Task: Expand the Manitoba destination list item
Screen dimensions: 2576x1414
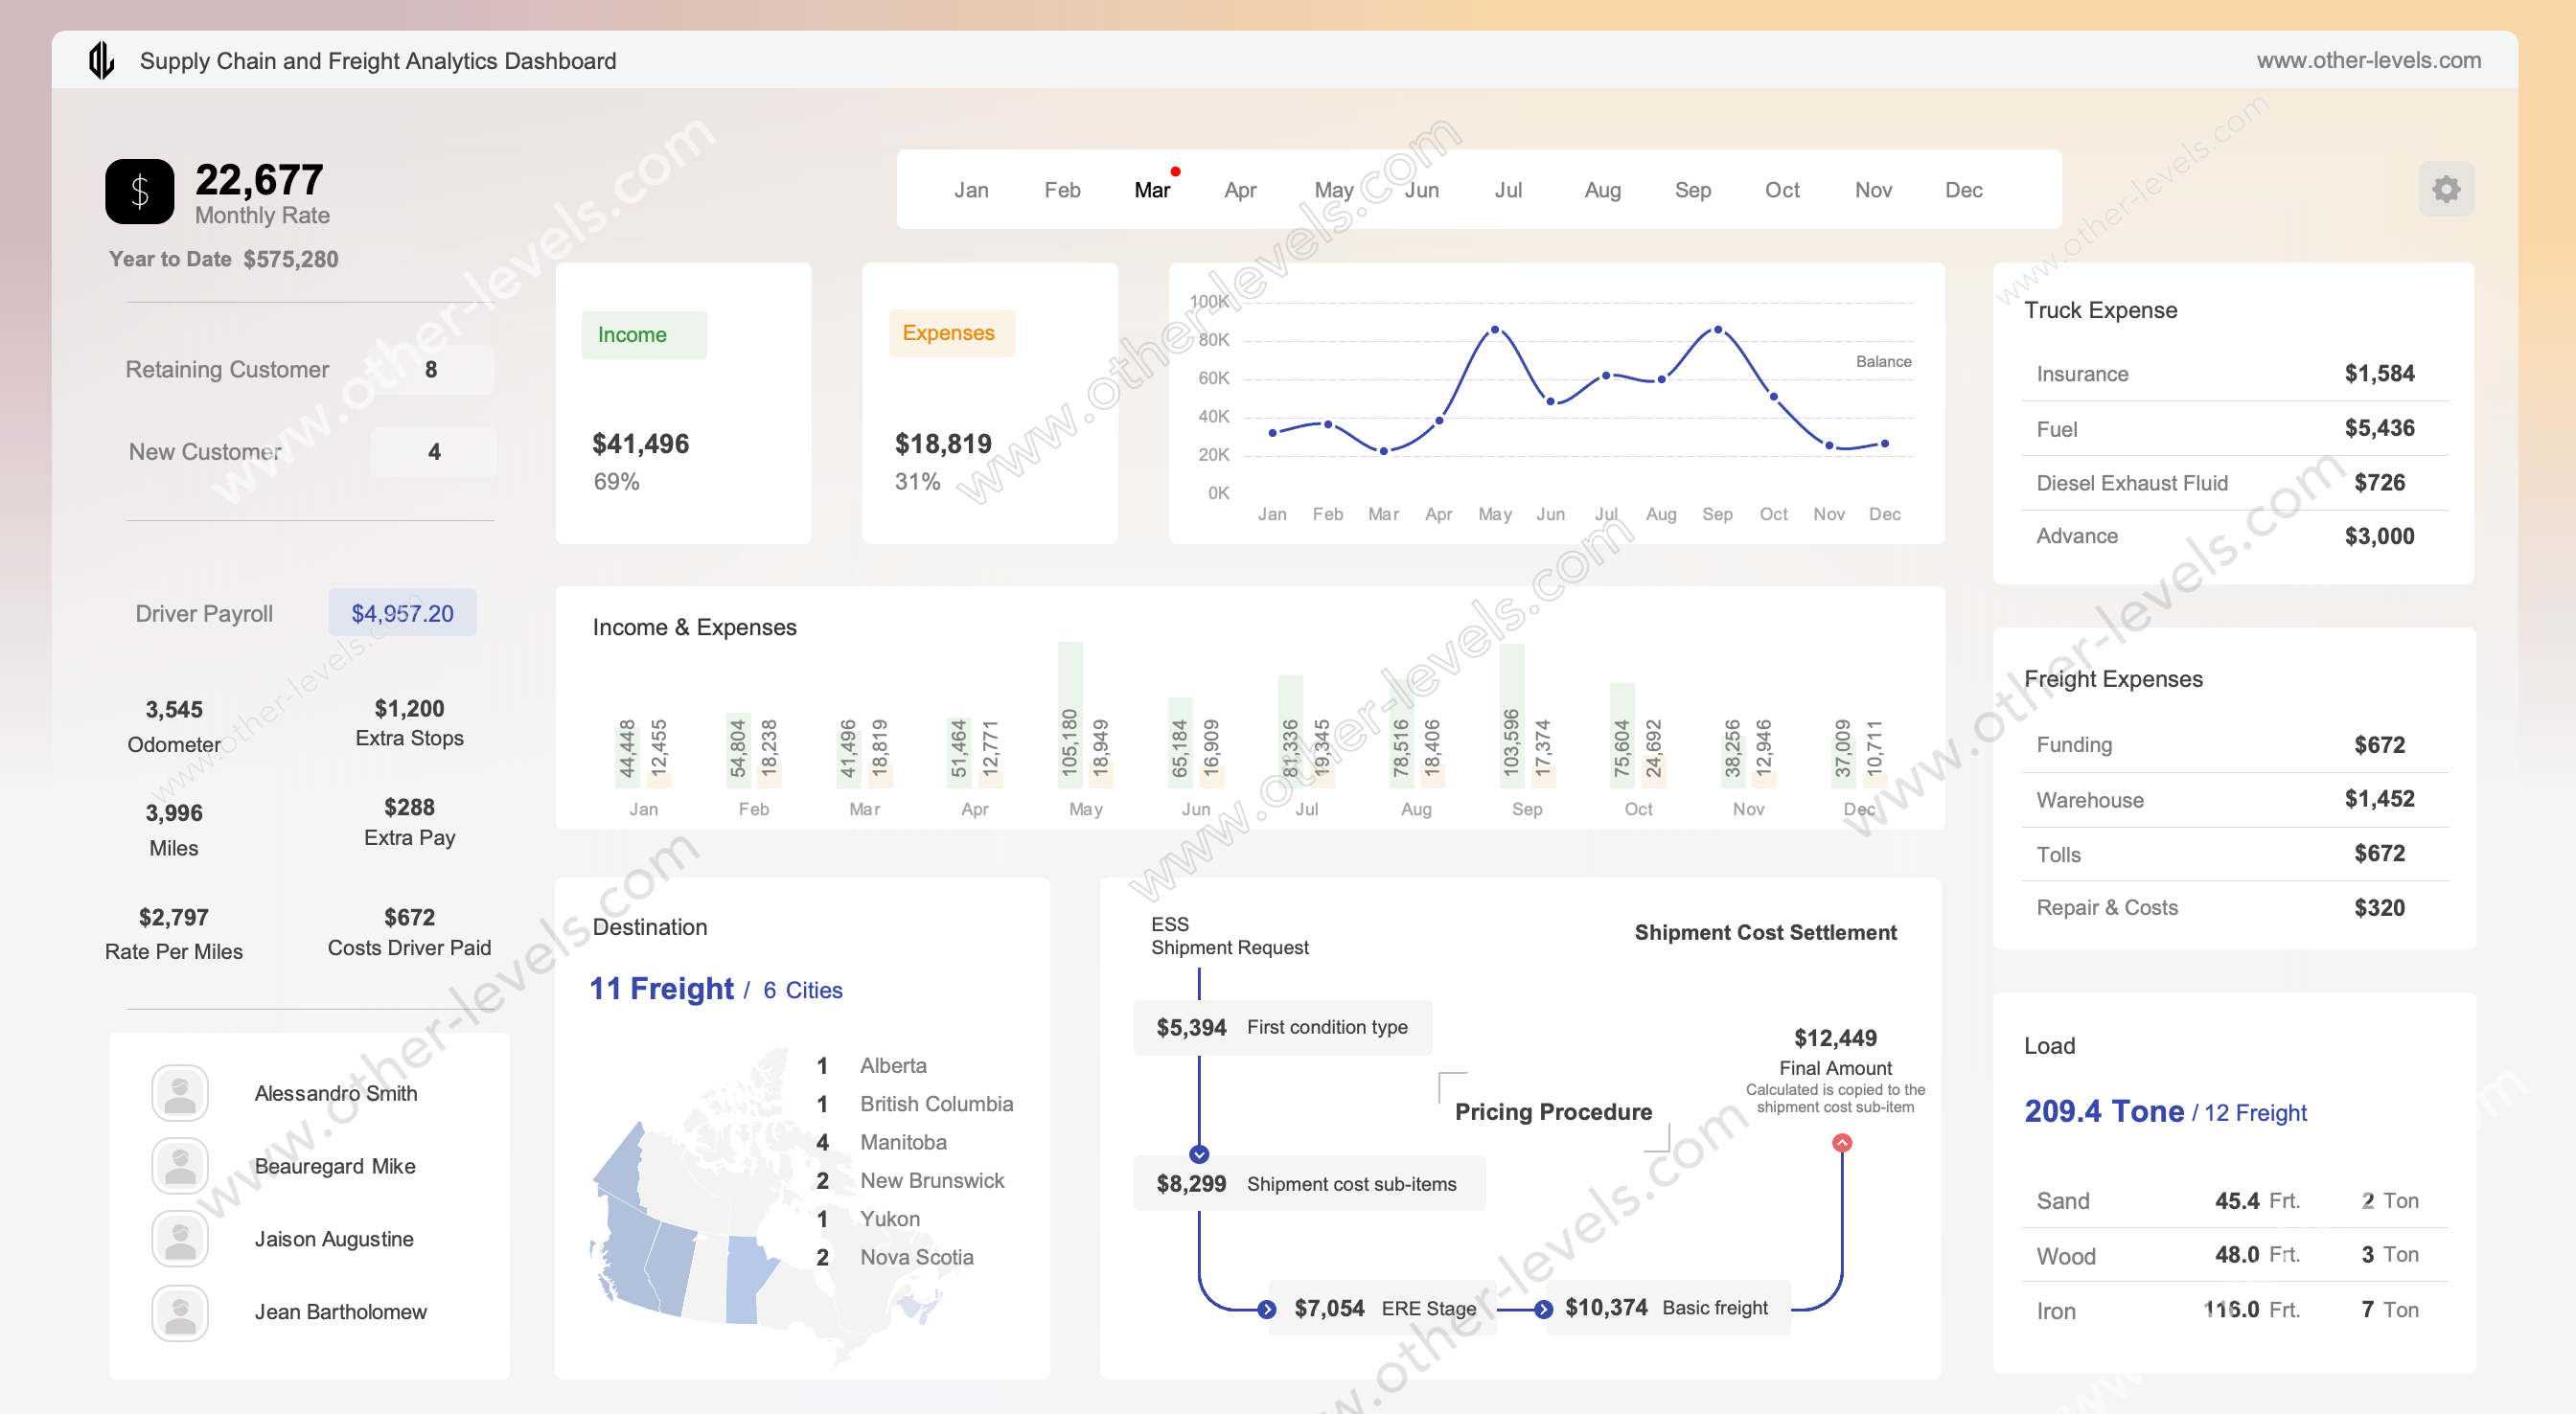Action: click(904, 1141)
